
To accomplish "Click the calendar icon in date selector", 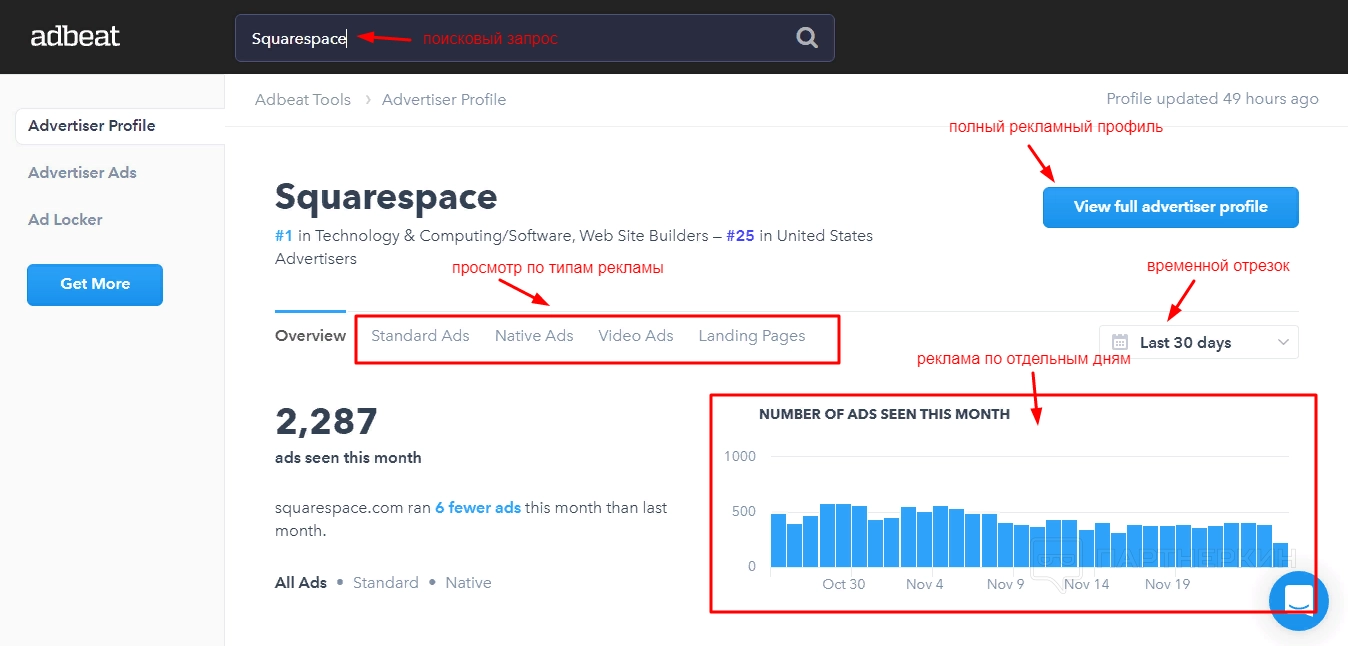I will click(1120, 342).
